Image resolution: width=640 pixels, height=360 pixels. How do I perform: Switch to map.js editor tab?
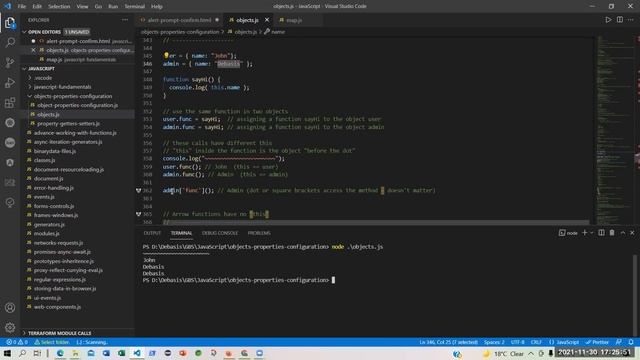tap(294, 20)
